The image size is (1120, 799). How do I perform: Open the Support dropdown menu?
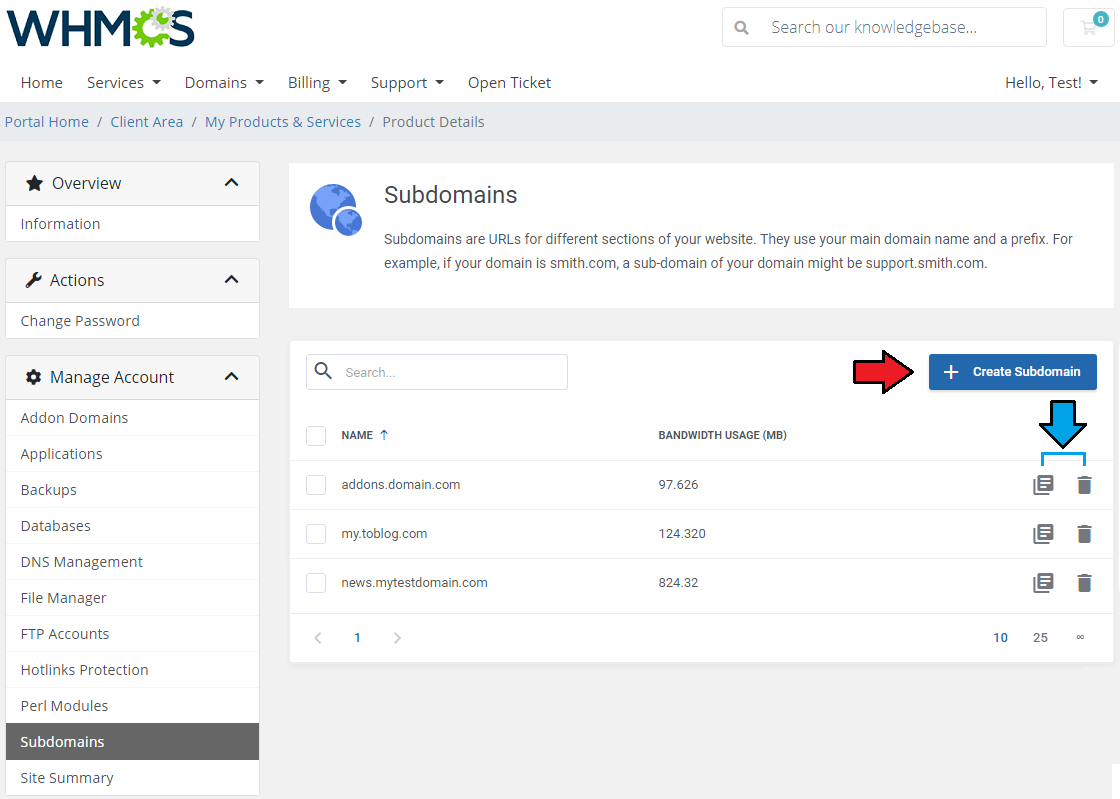[407, 83]
